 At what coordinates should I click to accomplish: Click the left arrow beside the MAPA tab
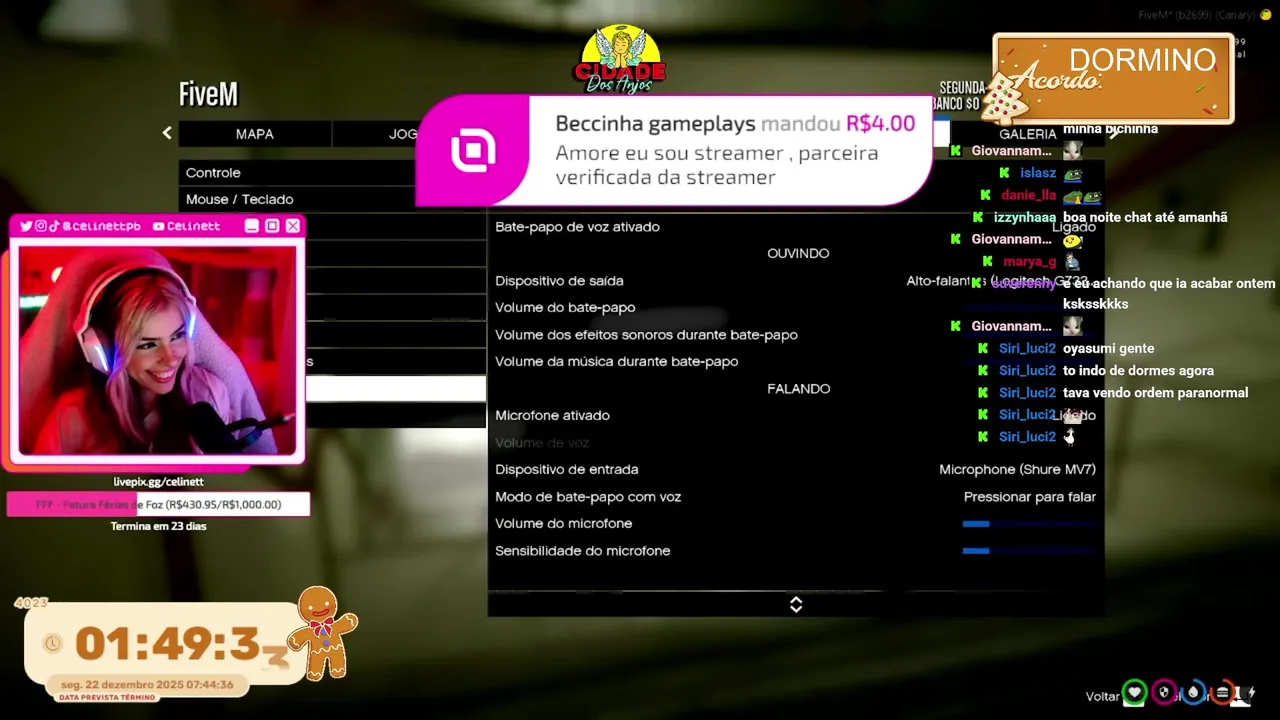click(x=167, y=133)
